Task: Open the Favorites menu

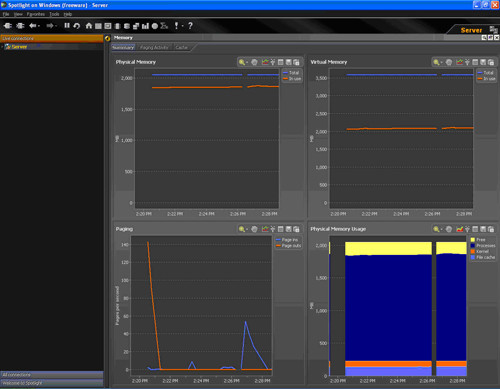Action: (36, 14)
